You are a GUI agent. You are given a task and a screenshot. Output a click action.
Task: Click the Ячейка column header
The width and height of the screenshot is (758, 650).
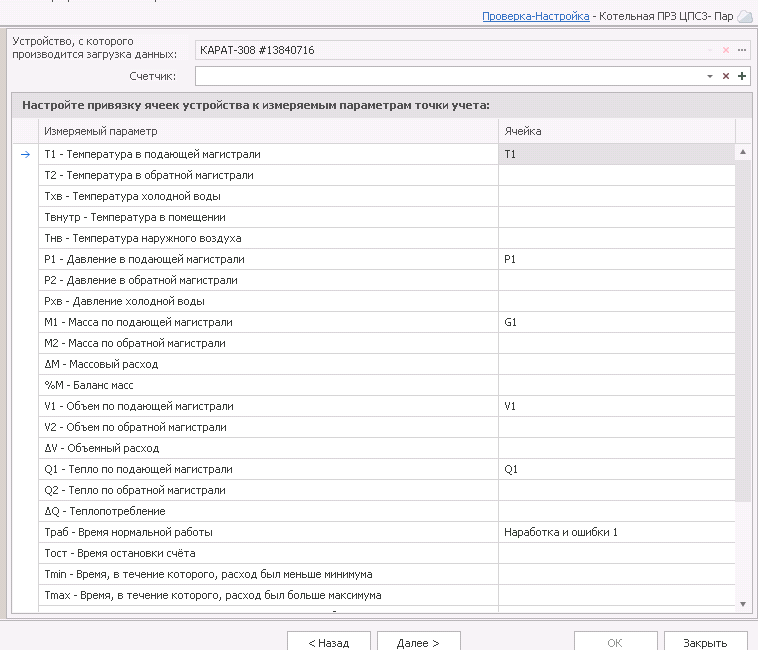(617, 131)
